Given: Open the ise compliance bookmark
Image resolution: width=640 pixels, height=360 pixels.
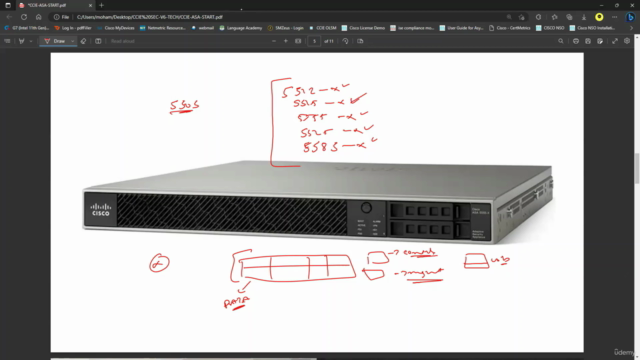Looking at the screenshot, I should point(412,28).
